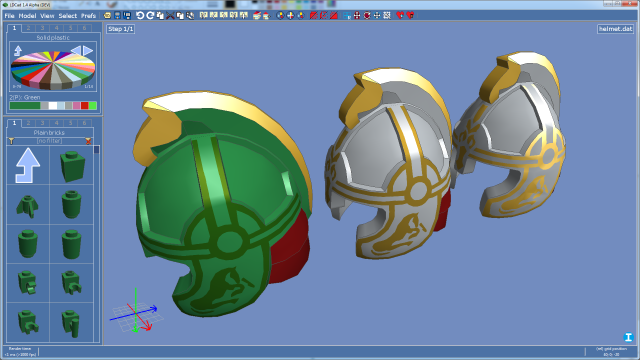Click the blue info icon in the viewport corner

tap(628, 337)
